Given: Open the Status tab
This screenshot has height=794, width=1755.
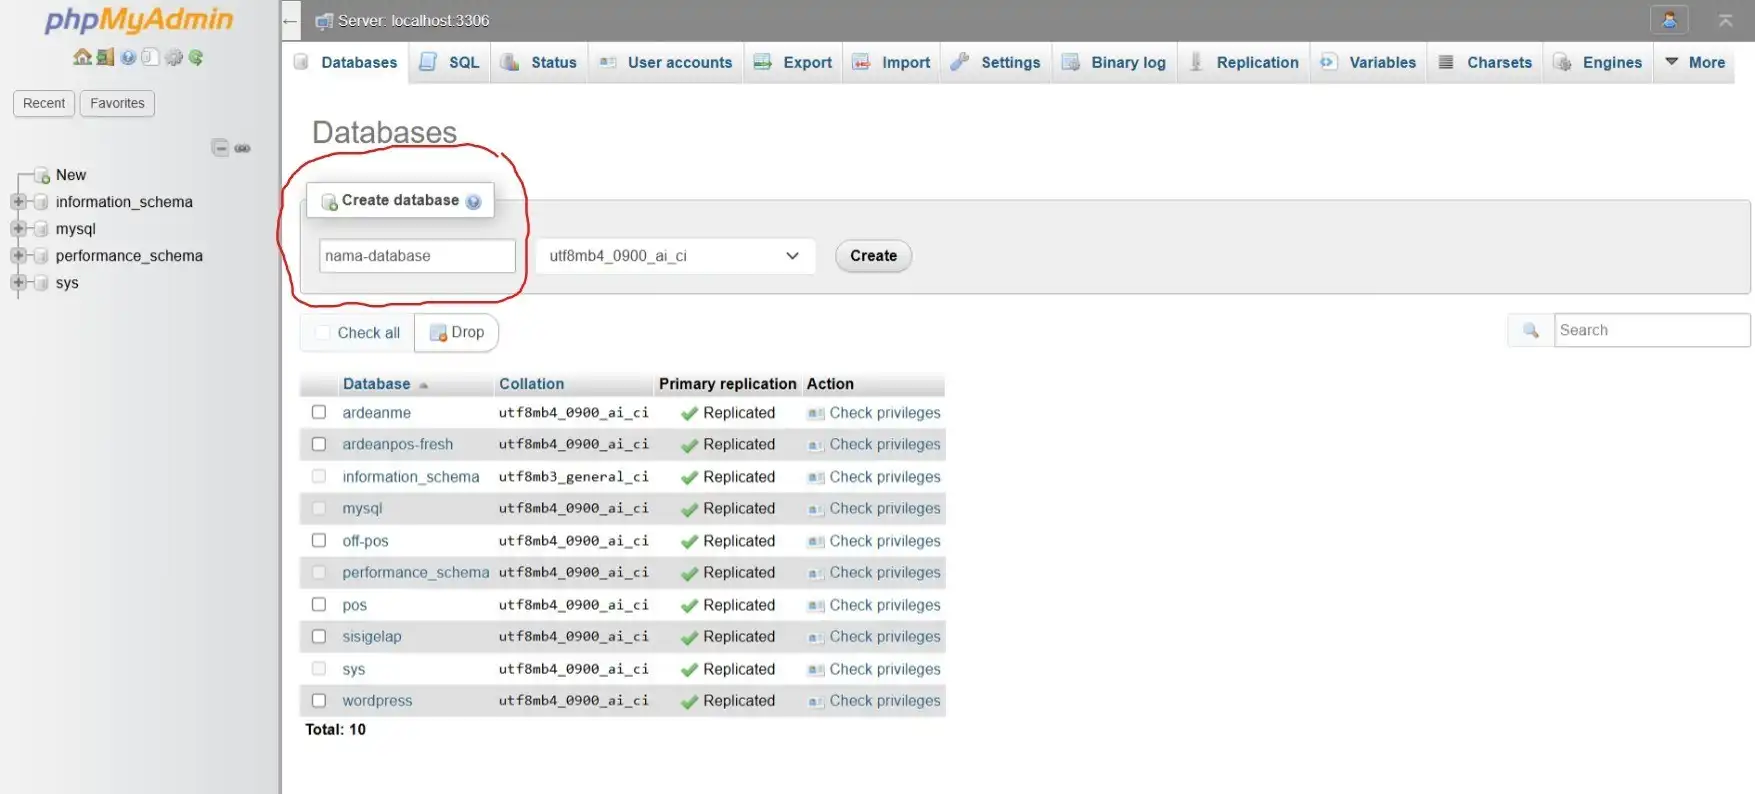Looking at the screenshot, I should pyautogui.click(x=539, y=62).
